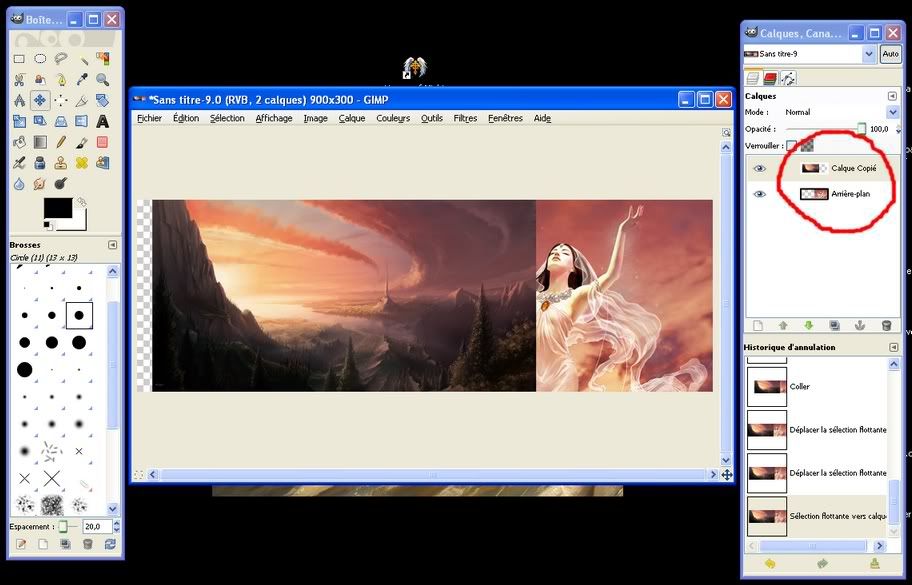Open the Calques panel configuration menu arrow
Screen dimensions: 912x585
[x=892, y=96]
